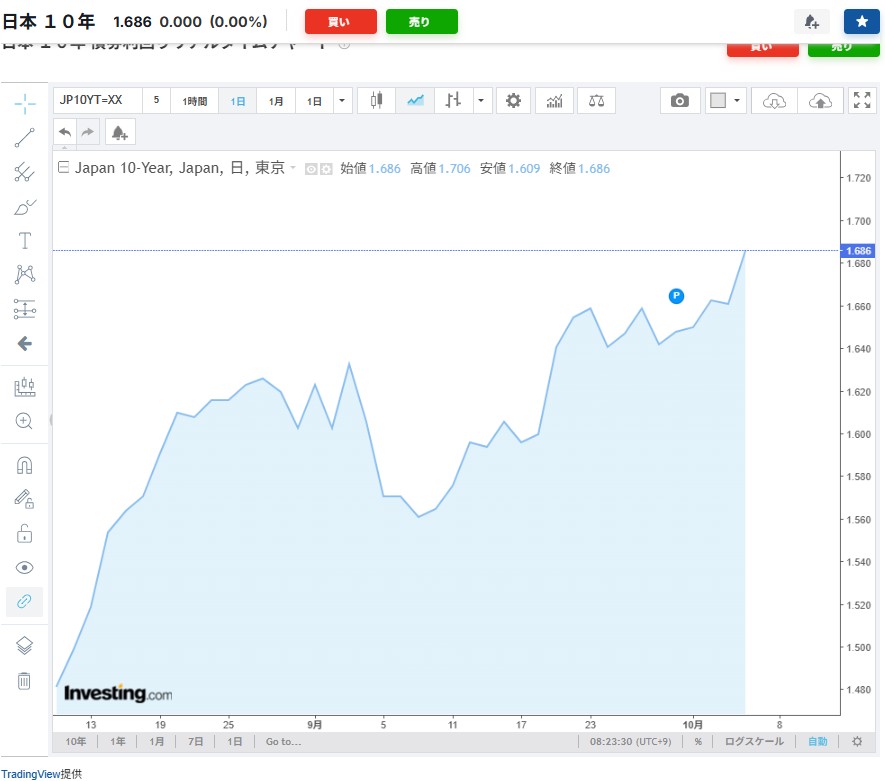The height and width of the screenshot is (781, 885).
Task: Open the symbol legend dropdown arrow
Action: (293, 168)
